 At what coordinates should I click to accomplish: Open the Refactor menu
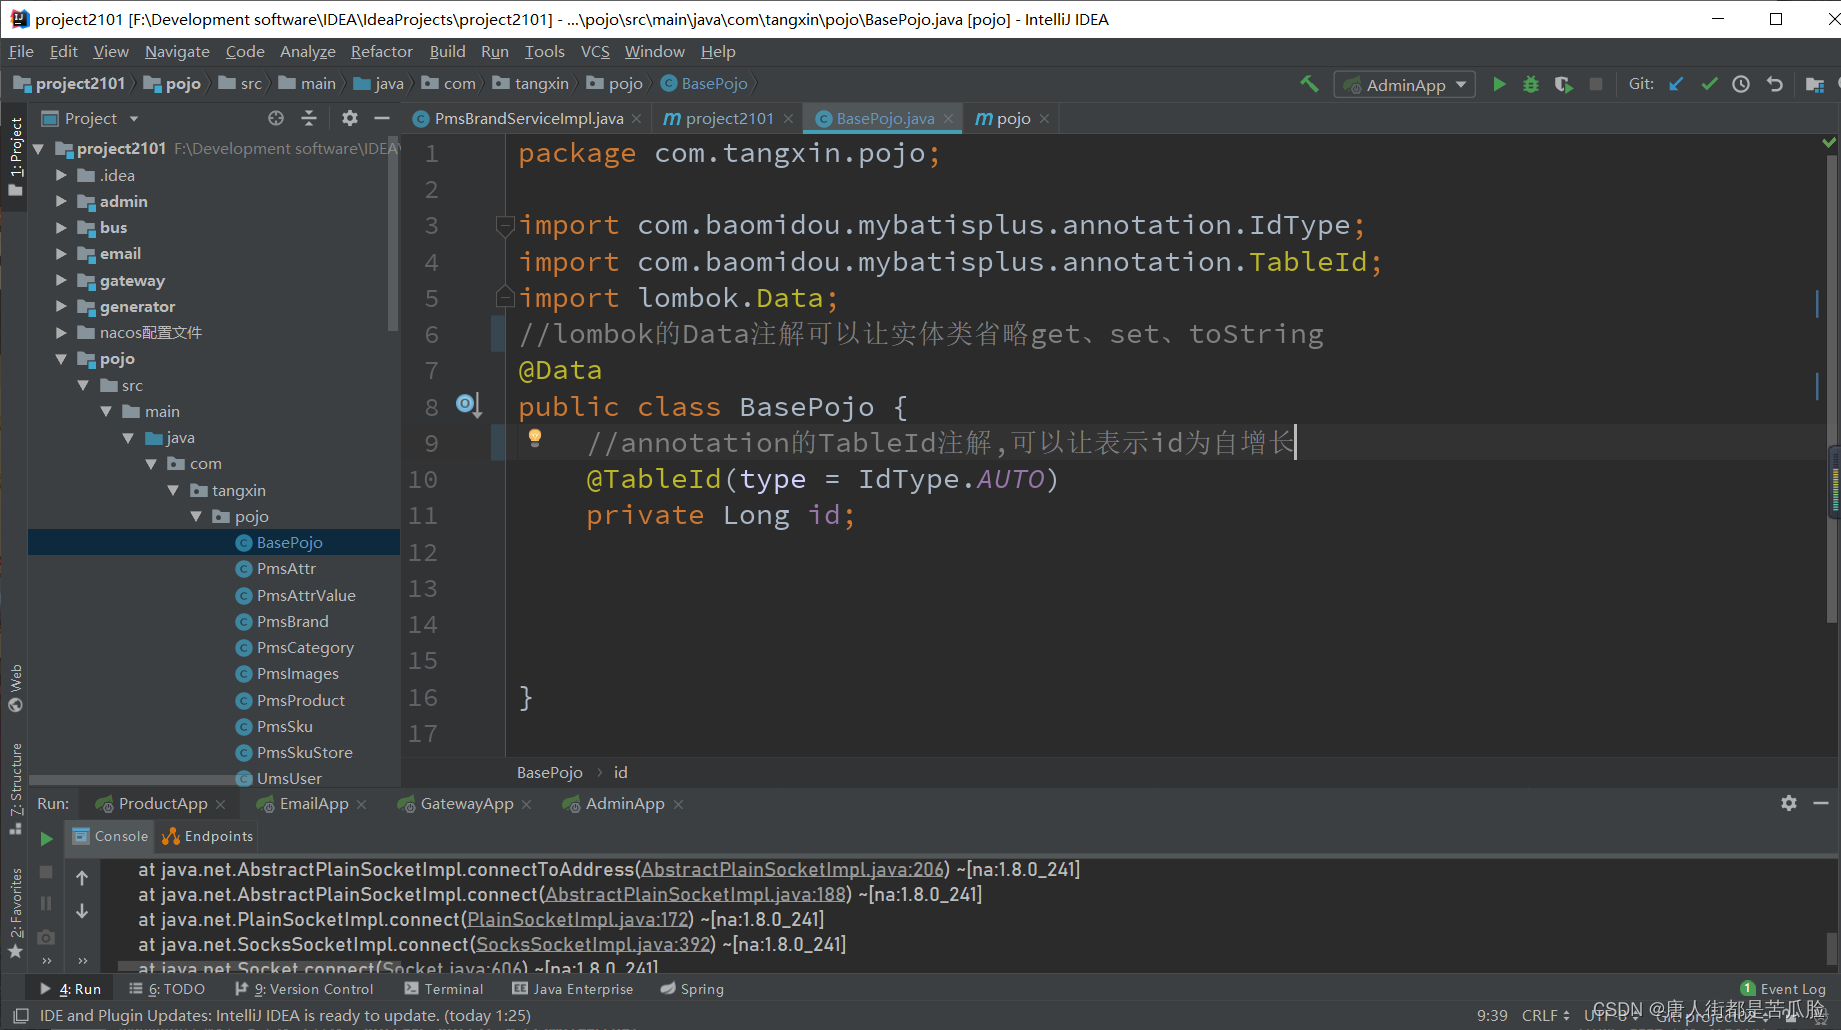pos(381,51)
